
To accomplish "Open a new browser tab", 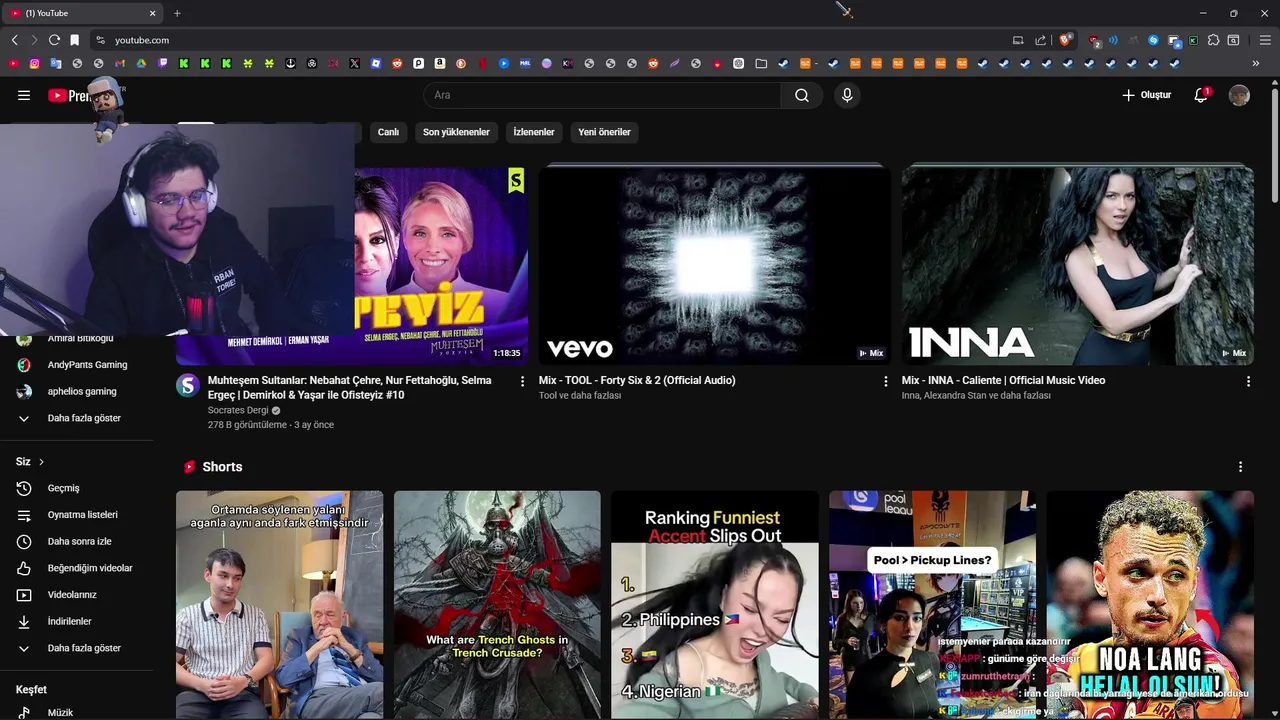I will point(177,13).
